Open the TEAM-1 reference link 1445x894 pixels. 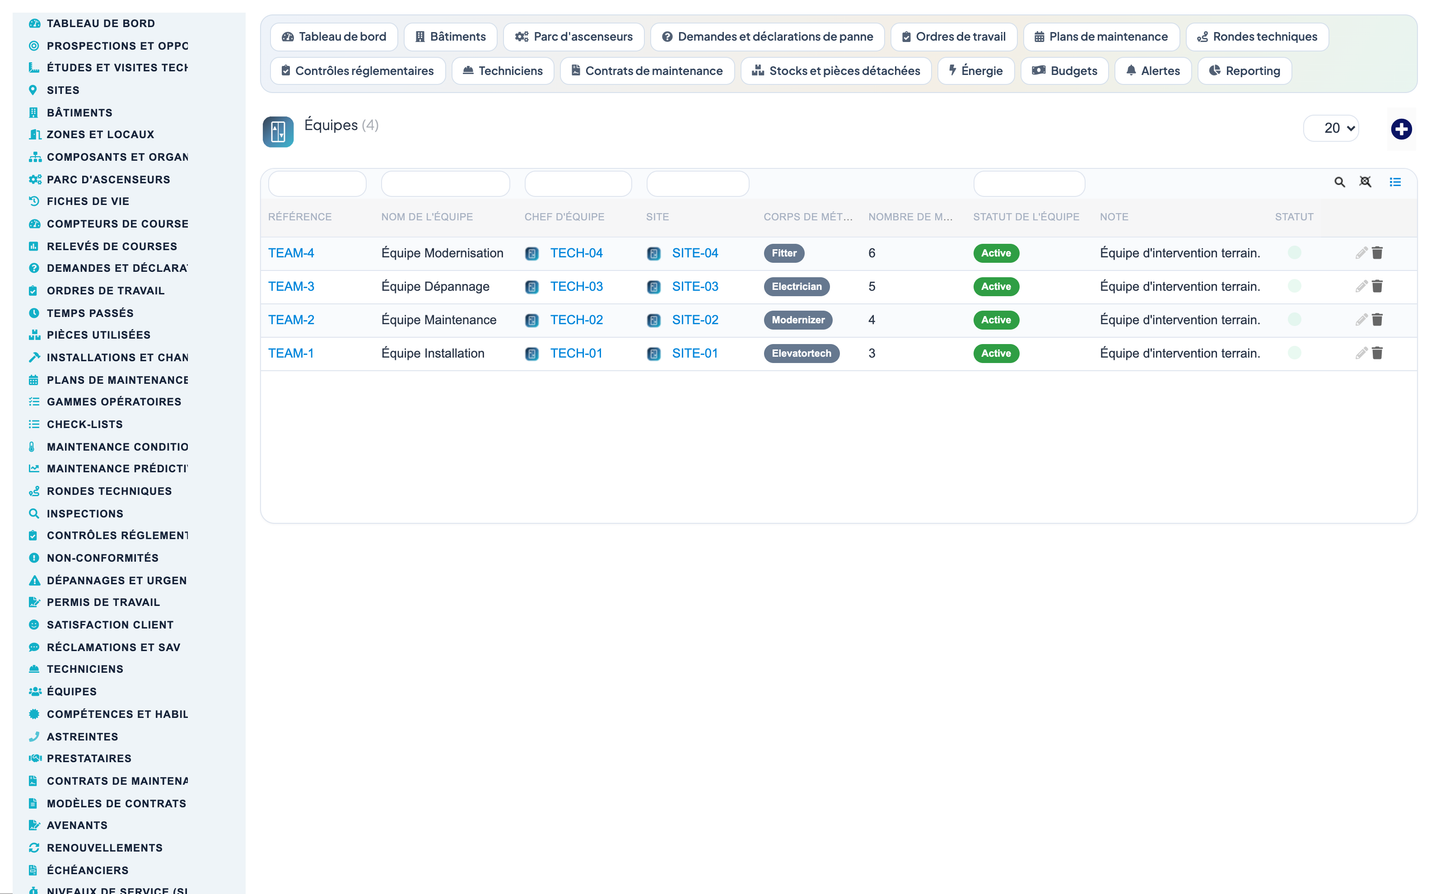point(291,353)
